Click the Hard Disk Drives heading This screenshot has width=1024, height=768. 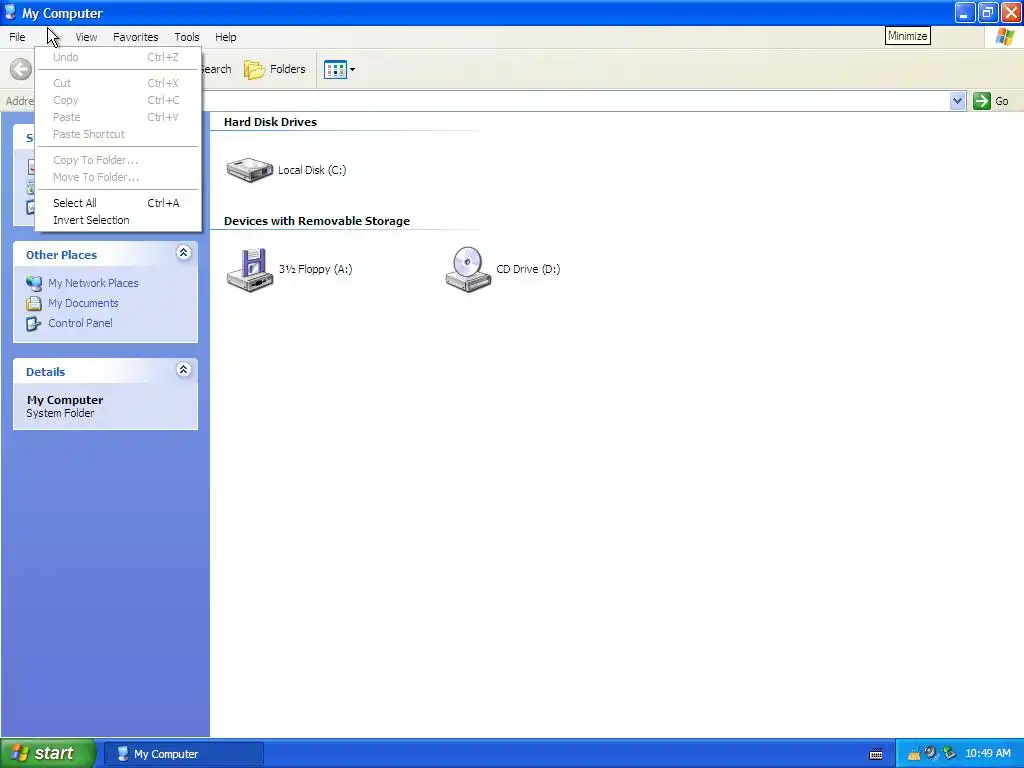(270, 122)
